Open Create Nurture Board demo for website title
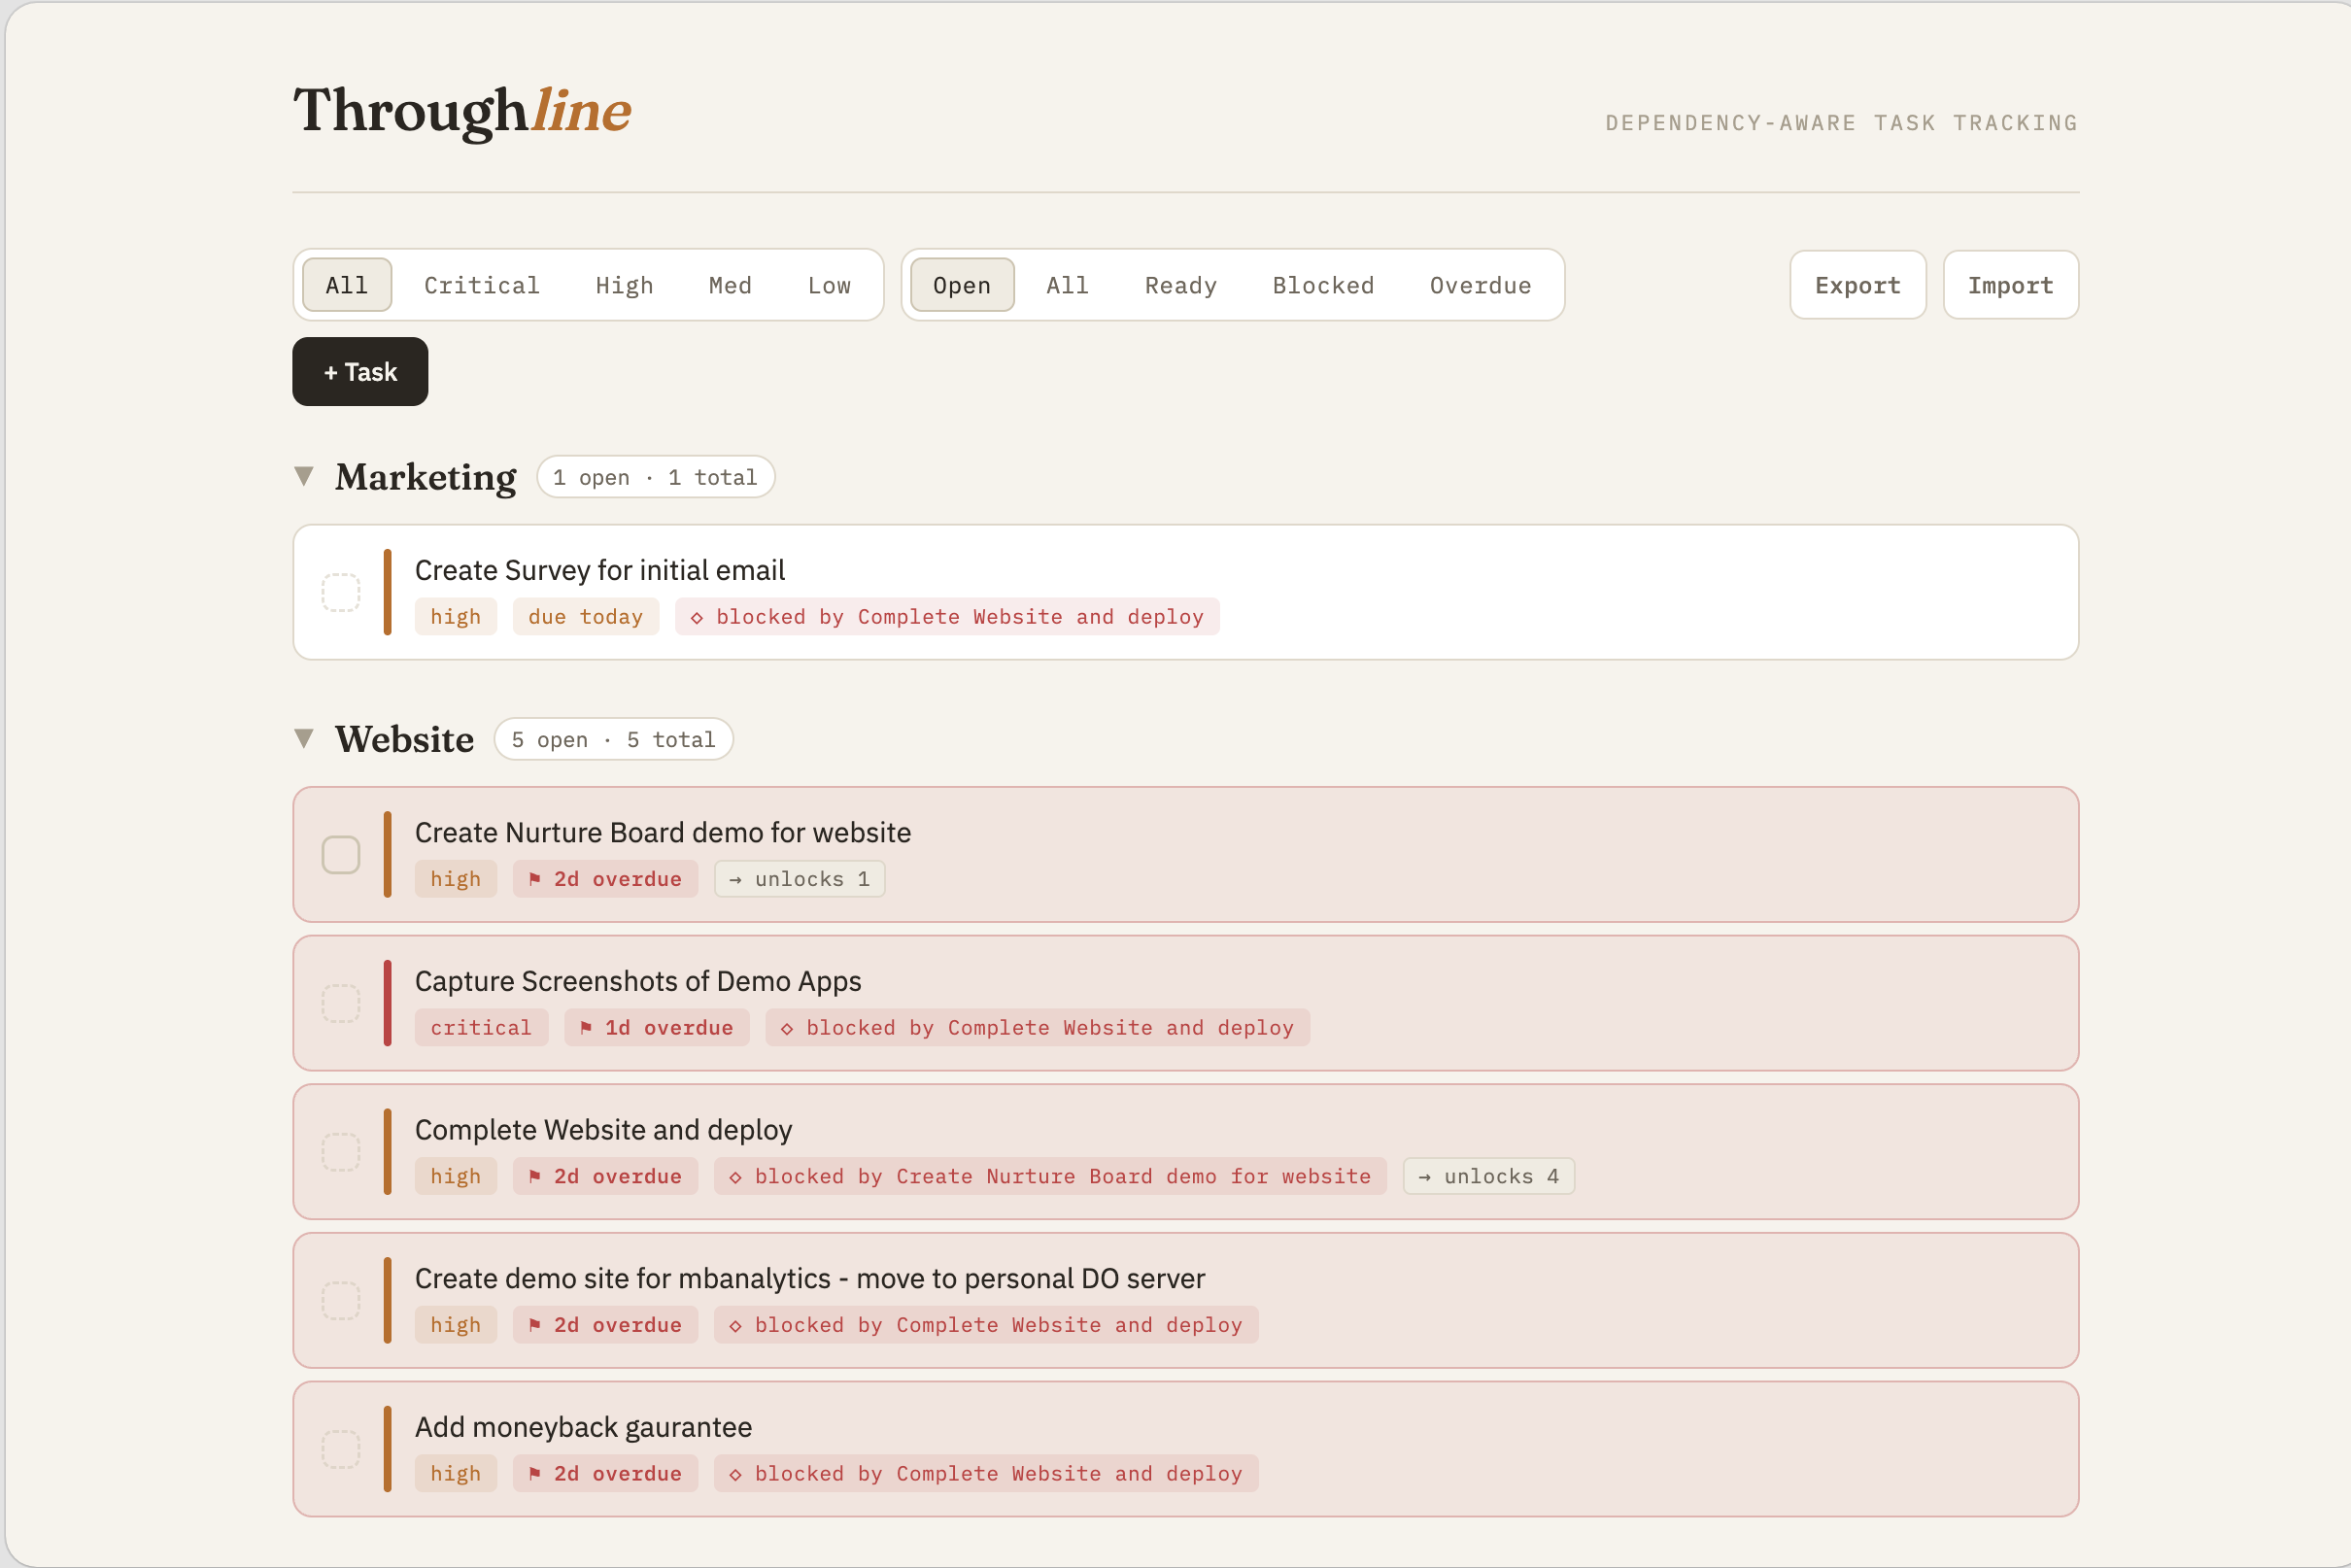The height and width of the screenshot is (1568, 2351). point(663,832)
